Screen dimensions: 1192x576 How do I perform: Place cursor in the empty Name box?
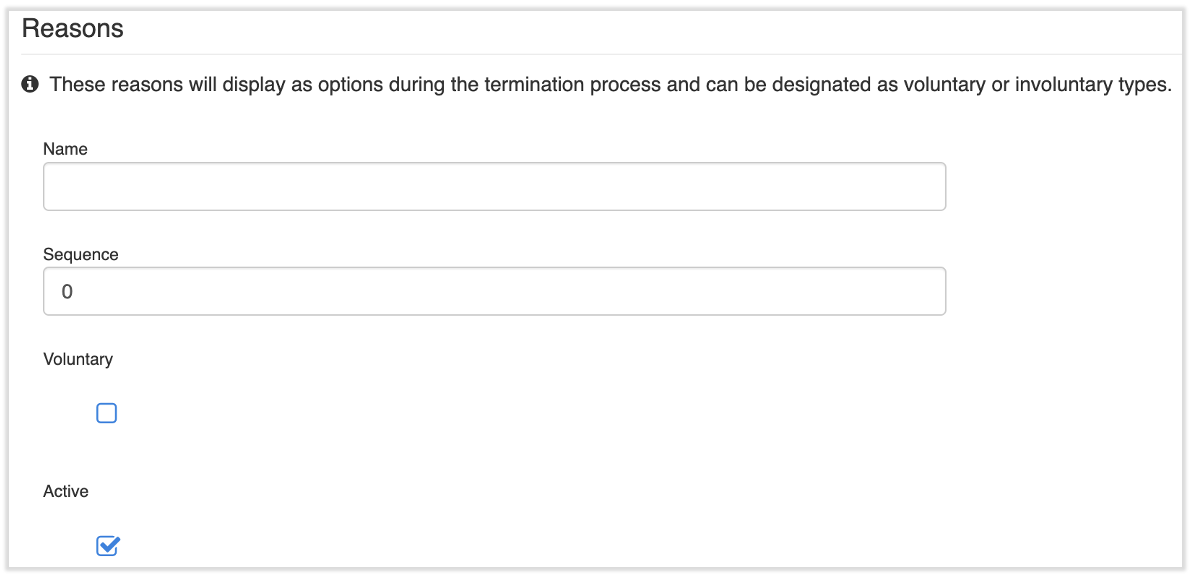494,187
